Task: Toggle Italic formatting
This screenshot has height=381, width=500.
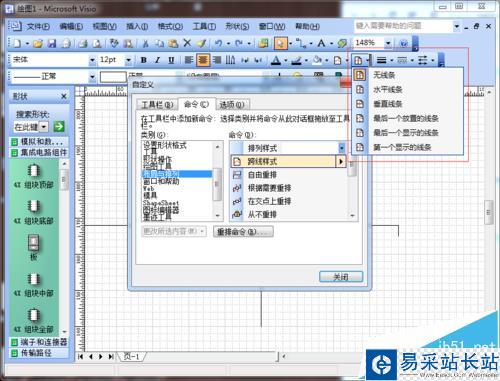Action: 157,60
